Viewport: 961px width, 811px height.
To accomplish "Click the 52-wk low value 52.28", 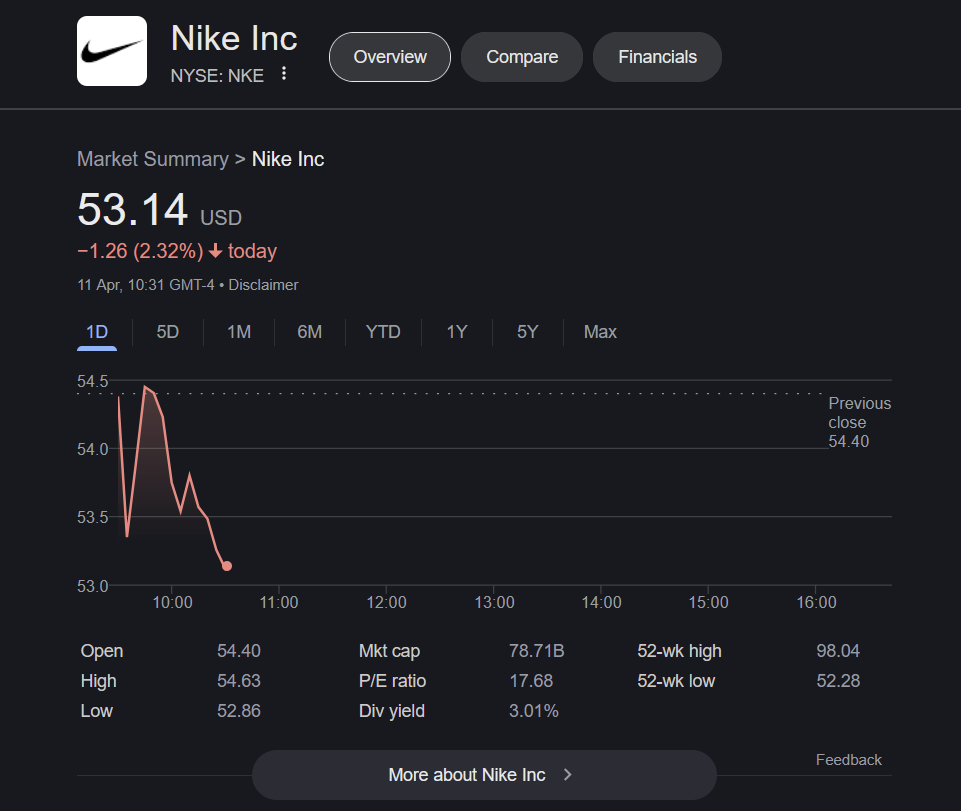I will [x=838, y=681].
